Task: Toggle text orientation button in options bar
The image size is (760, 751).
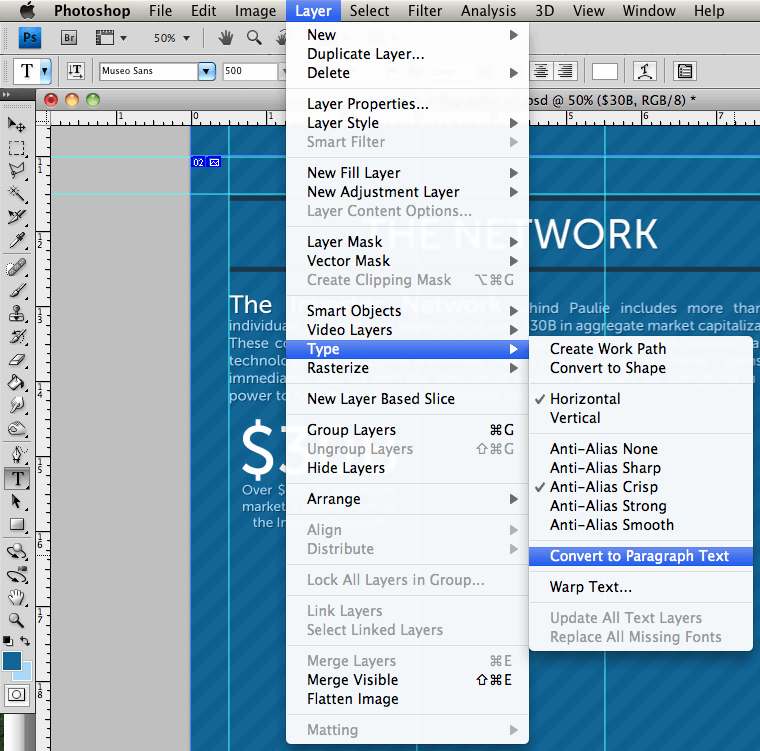Action: pos(76,71)
